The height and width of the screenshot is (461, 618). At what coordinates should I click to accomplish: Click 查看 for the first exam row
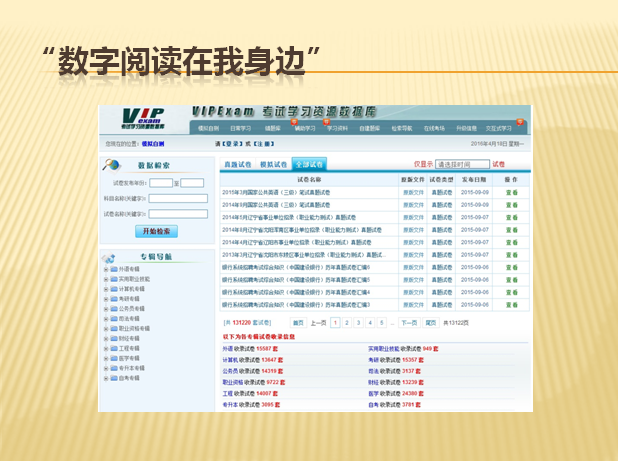coord(511,190)
